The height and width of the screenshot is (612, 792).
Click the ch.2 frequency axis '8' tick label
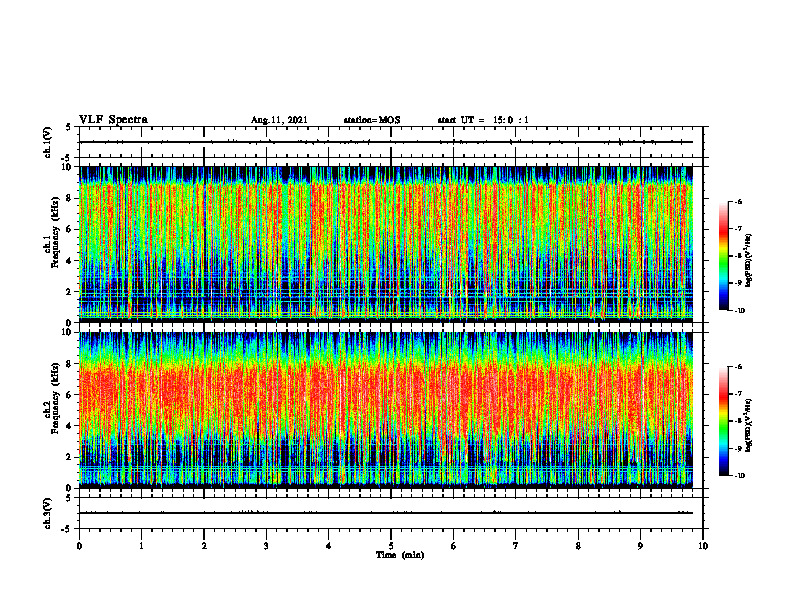click(70, 364)
